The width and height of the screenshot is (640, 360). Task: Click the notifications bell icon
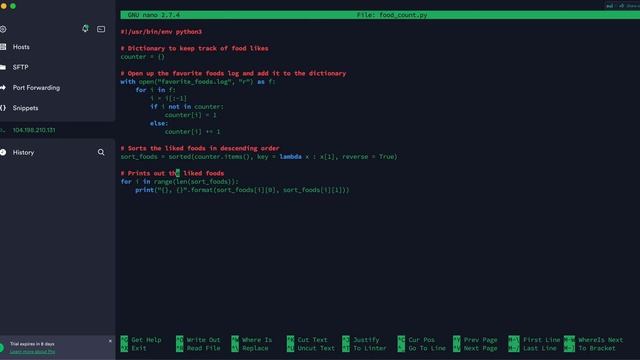click(x=85, y=29)
